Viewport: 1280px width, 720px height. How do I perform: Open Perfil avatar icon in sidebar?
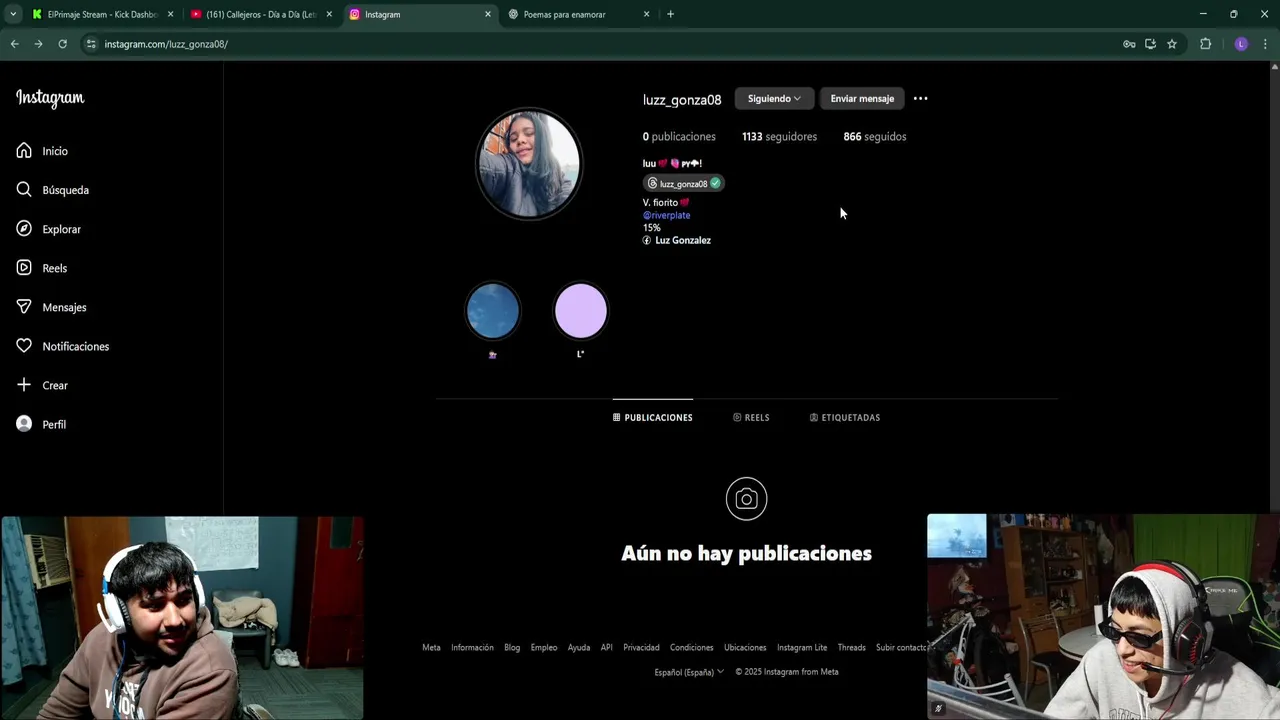[x=24, y=424]
